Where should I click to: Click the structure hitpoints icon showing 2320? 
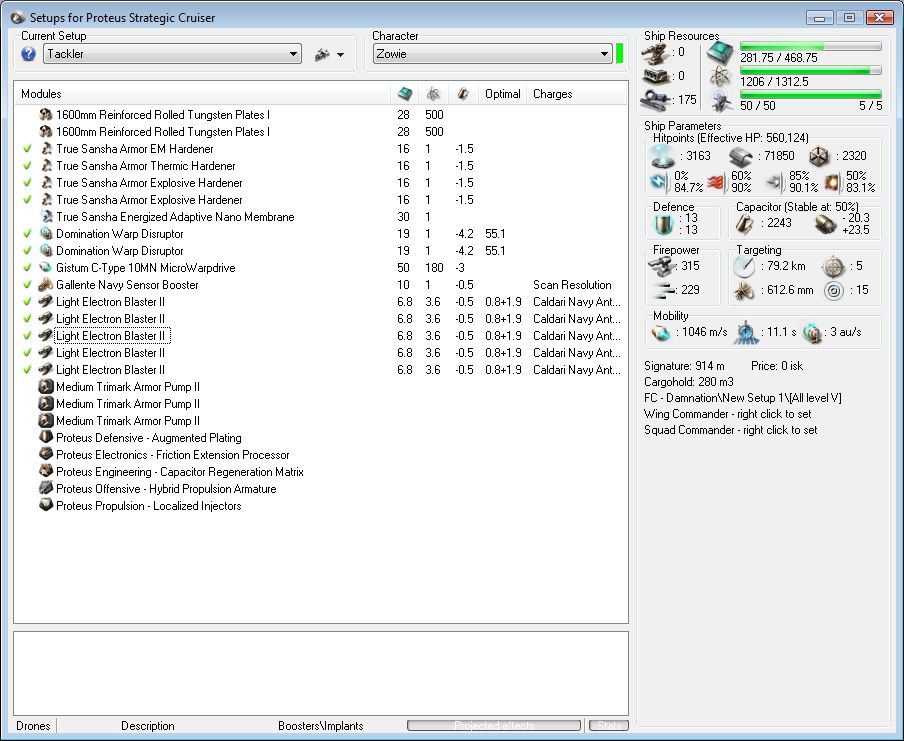[x=819, y=156]
